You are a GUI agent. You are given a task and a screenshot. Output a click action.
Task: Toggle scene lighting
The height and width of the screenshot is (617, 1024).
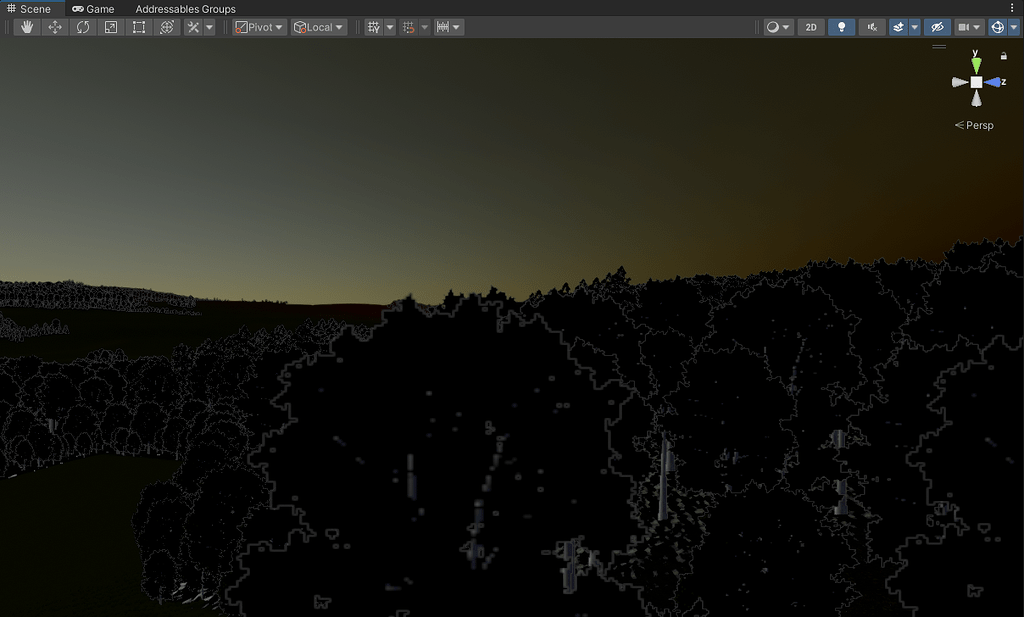tap(841, 27)
